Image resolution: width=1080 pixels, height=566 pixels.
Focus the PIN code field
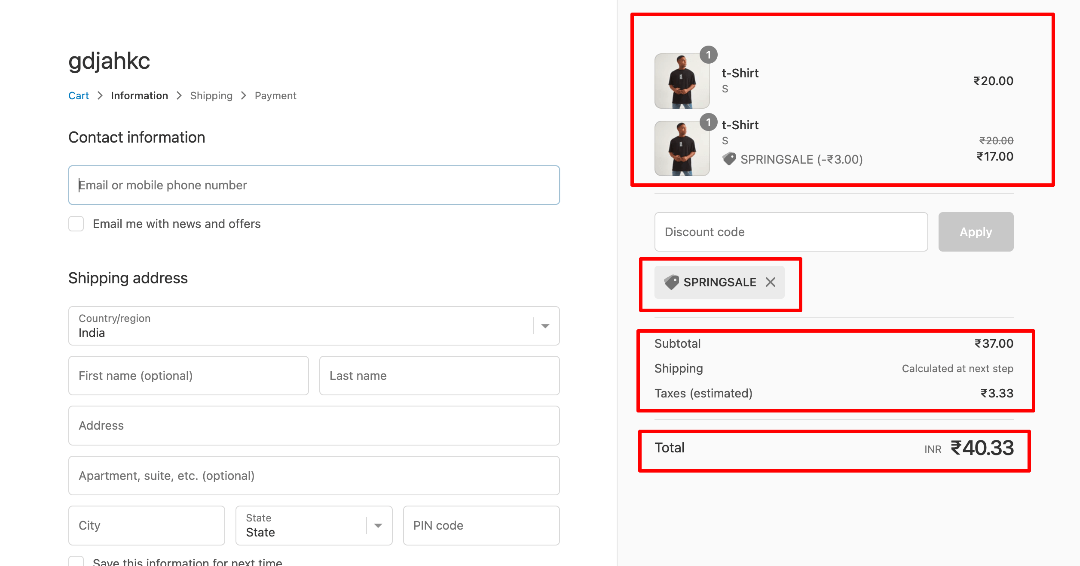click(x=481, y=525)
